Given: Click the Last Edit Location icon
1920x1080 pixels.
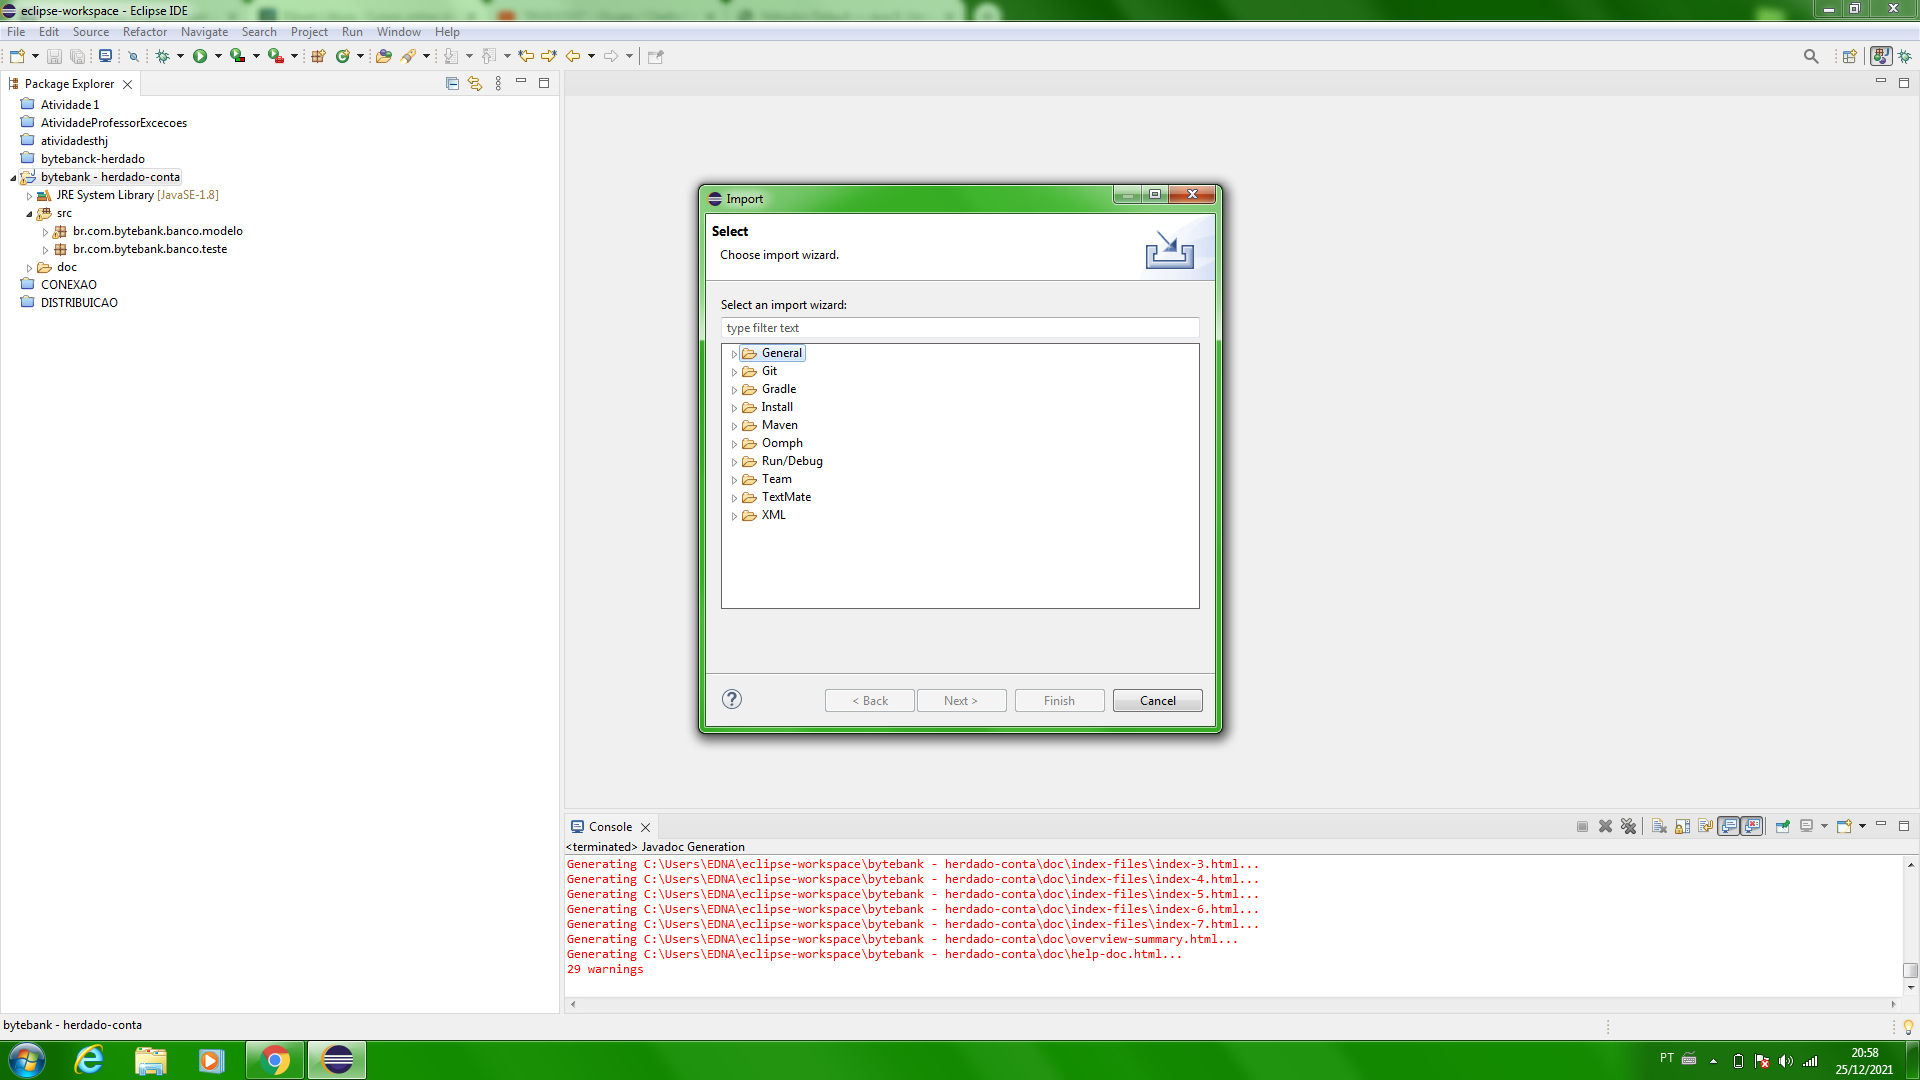Looking at the screenshot, I should pos(526,56).
